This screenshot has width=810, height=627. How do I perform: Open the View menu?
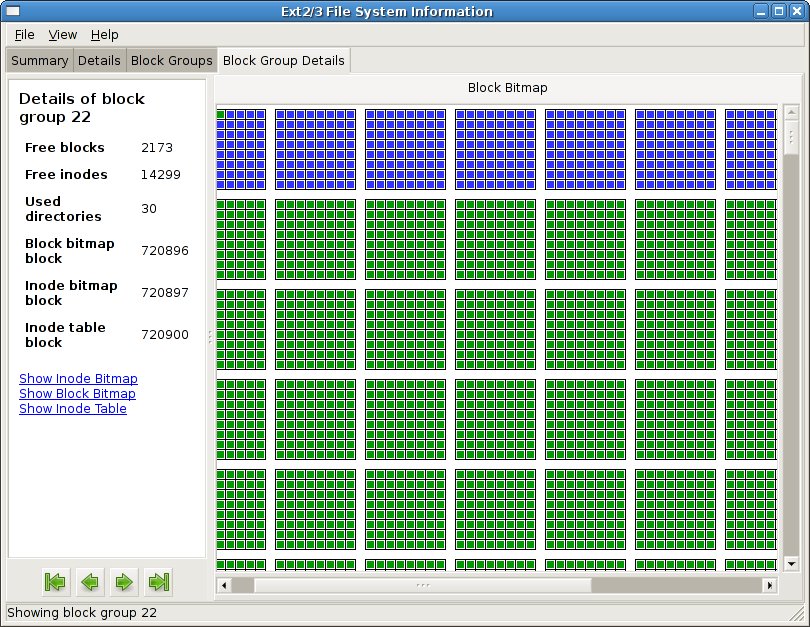coord(62,35)
